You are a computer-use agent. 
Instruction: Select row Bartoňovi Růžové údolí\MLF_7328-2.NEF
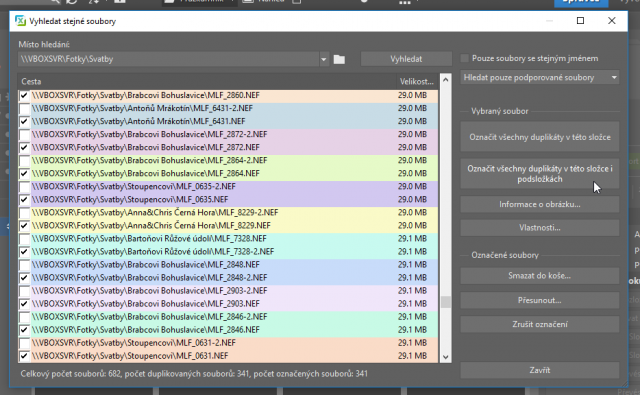pos(228,252)
